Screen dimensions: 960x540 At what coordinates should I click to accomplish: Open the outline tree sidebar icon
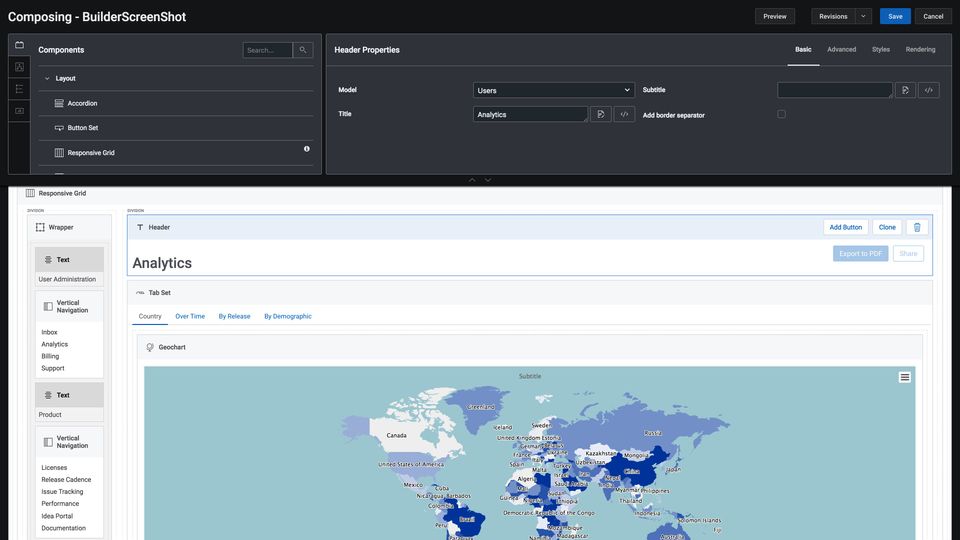19,89
